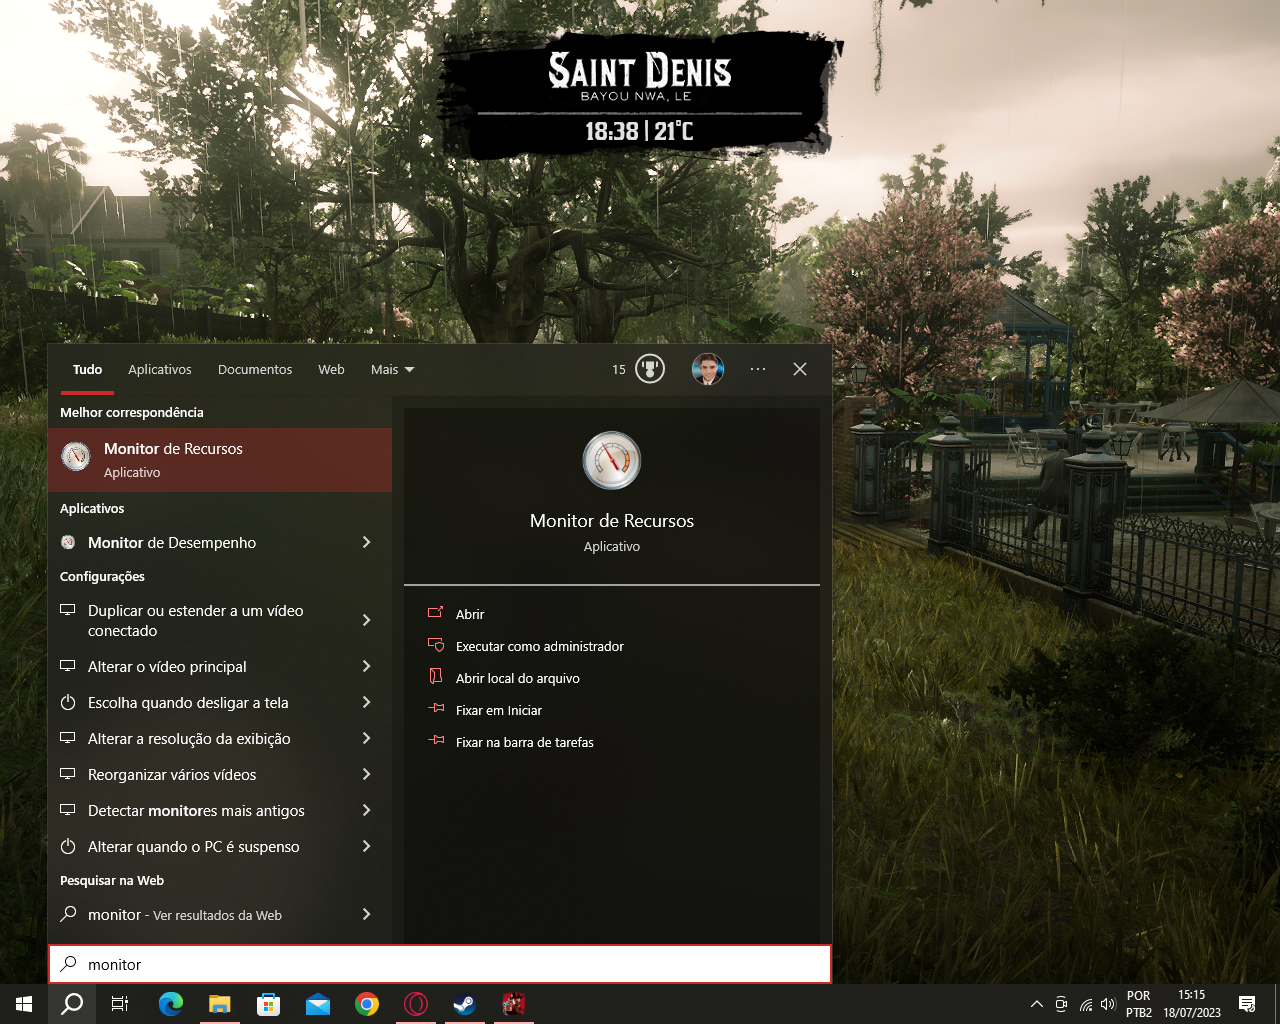Expand the monitor web results arrow
The width and height of the screenshot is (1280, 1024).
coord(366,914)
